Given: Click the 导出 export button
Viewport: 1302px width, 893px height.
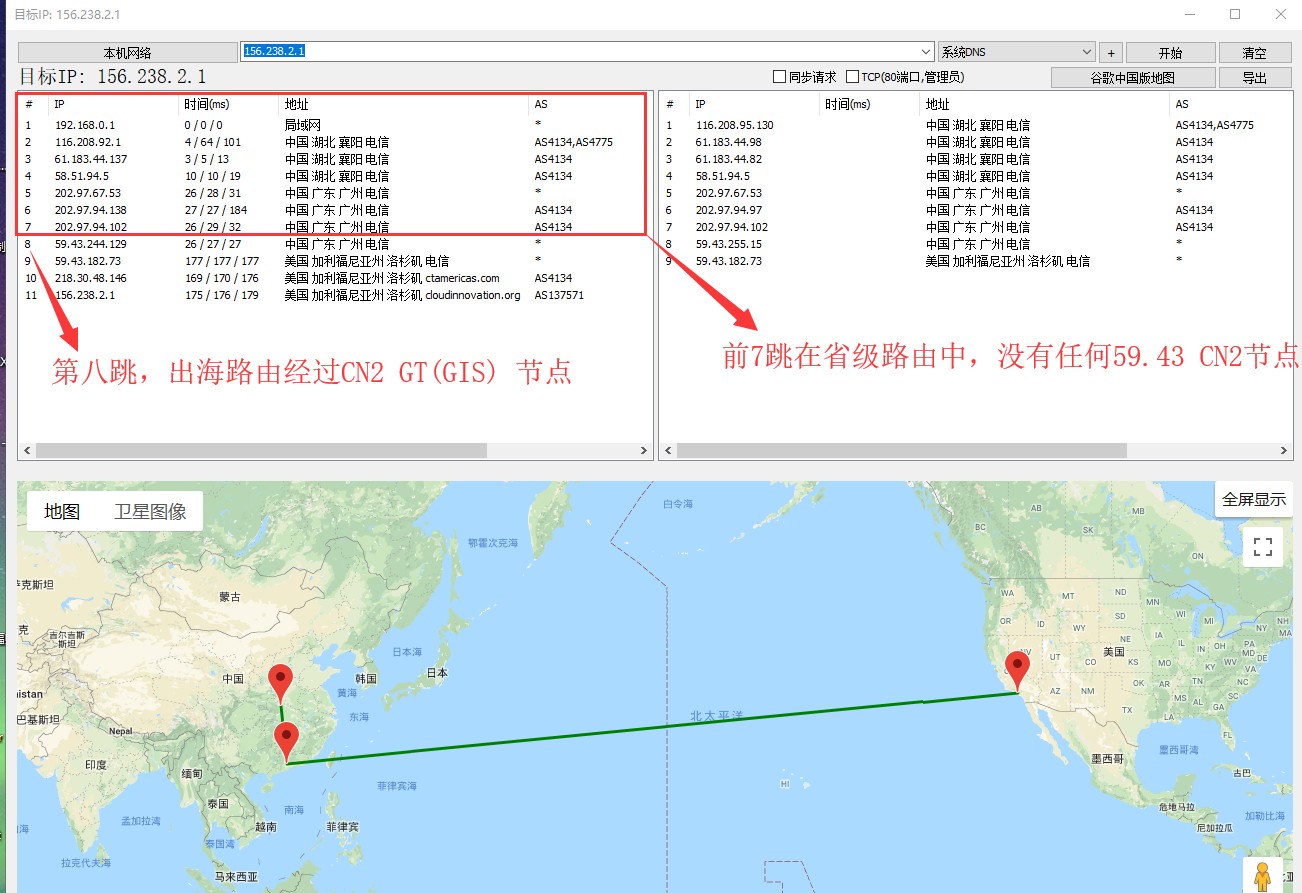Looking at the screenshot, I should [x=1254, y=78].
